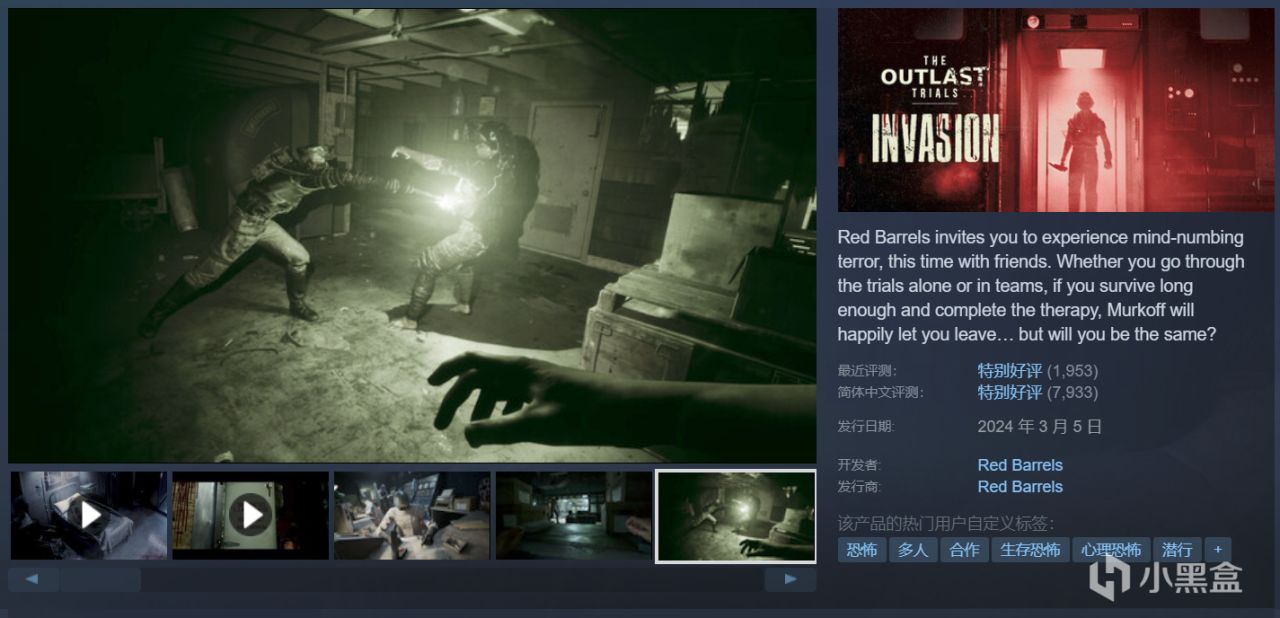
Task: Select the 潜行 tag
Action: tap(1177, 550)
